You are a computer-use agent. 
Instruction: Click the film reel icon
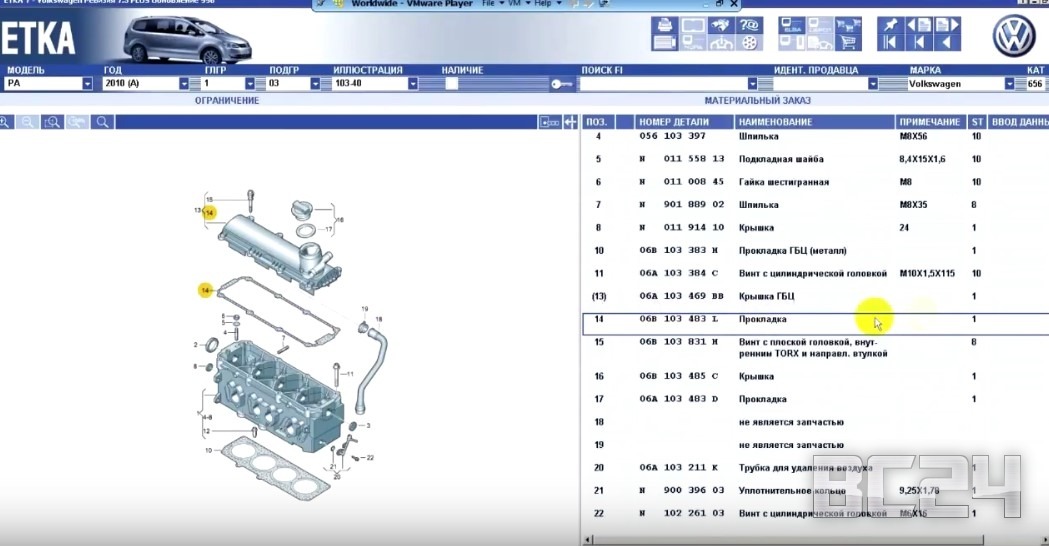pyautogui.click(x=748, y=42)
